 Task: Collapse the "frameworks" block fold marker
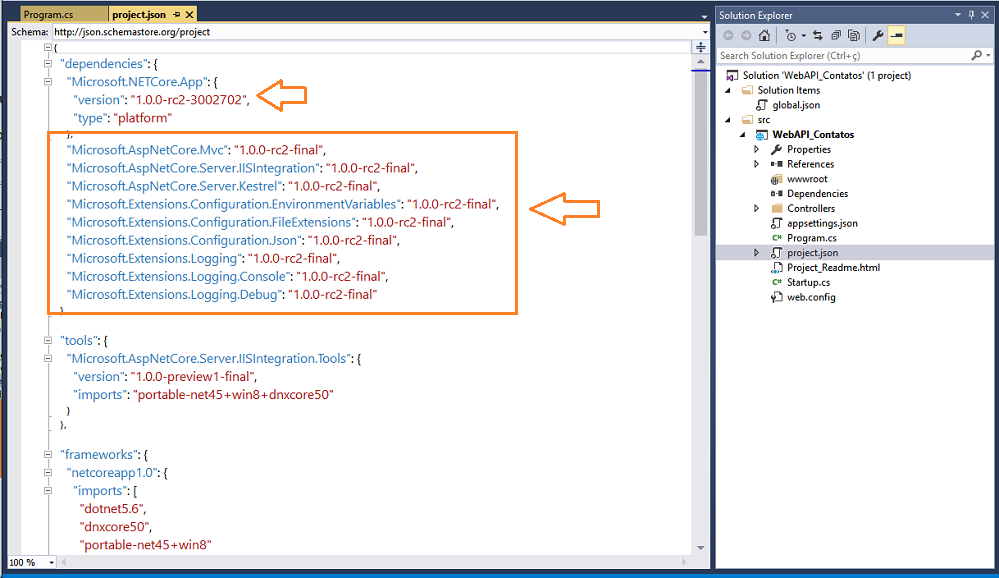[48, 454]
